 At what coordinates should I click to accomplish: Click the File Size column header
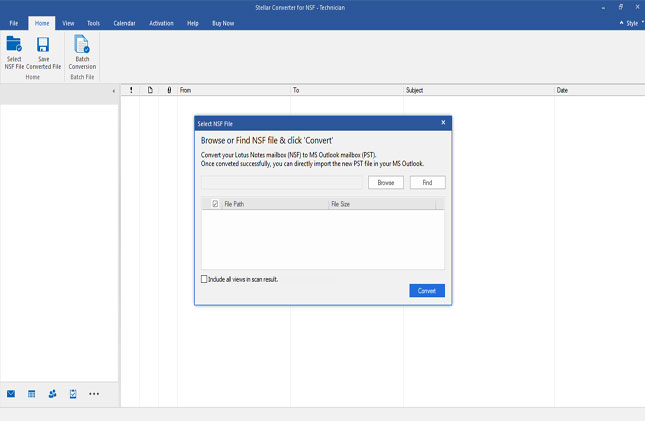click(x=382, y=204)
